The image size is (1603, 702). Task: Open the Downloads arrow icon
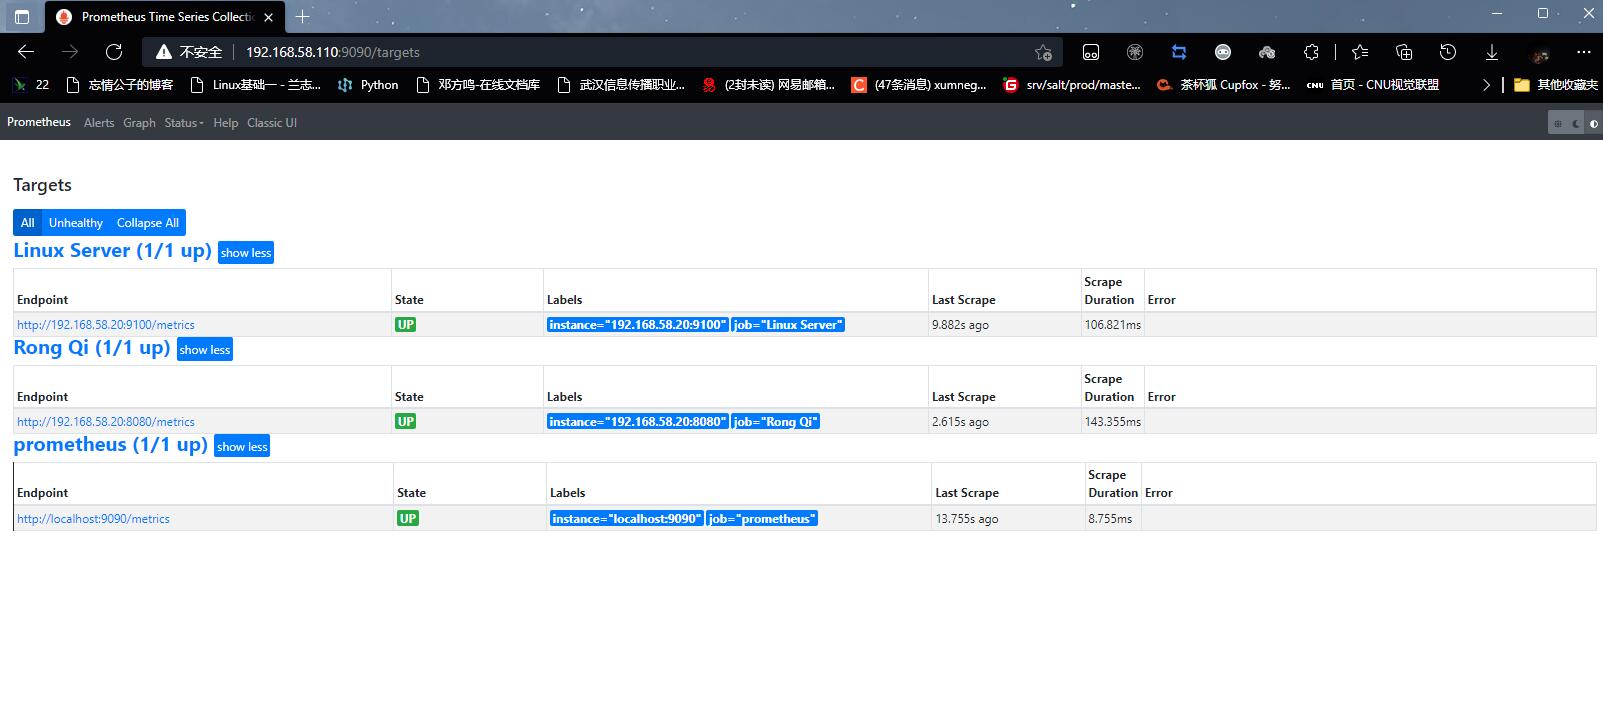pos(1492,52)
